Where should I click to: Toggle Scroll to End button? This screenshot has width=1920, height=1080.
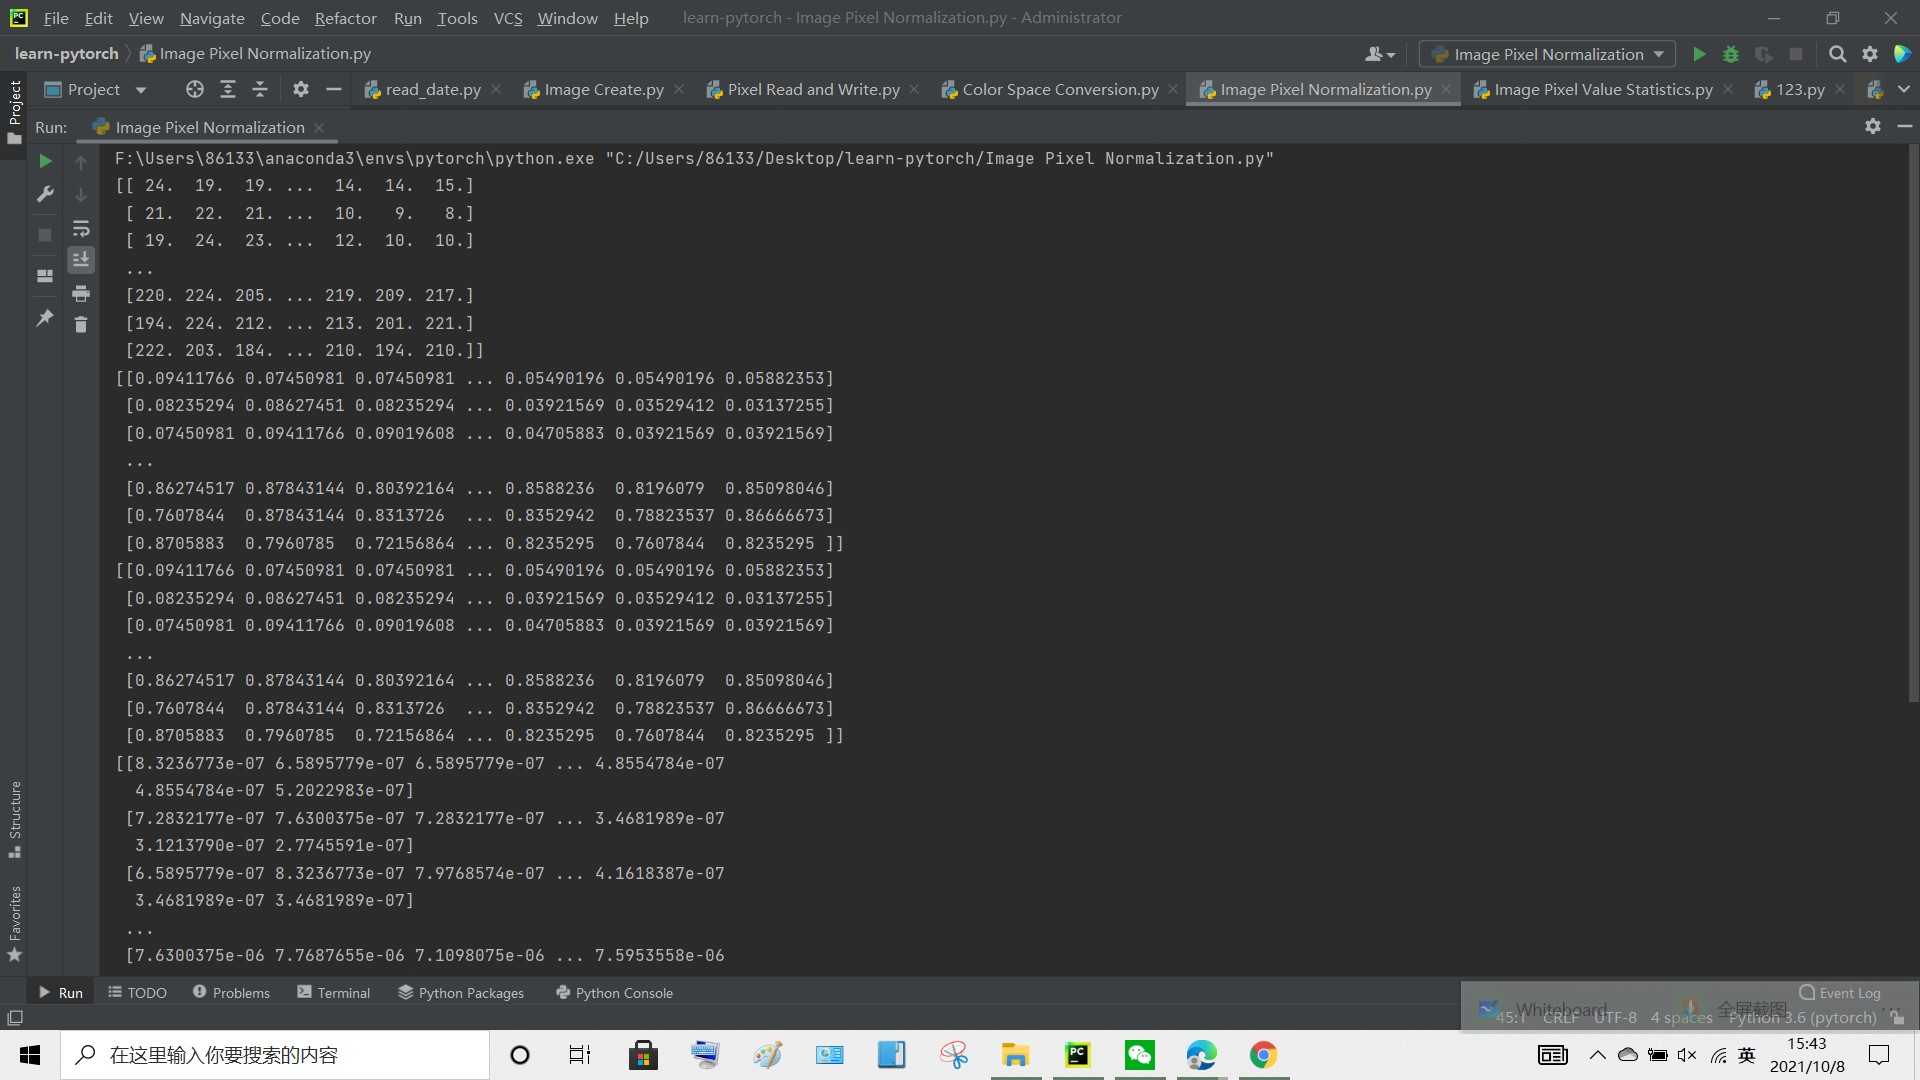(x=81, y=260)
